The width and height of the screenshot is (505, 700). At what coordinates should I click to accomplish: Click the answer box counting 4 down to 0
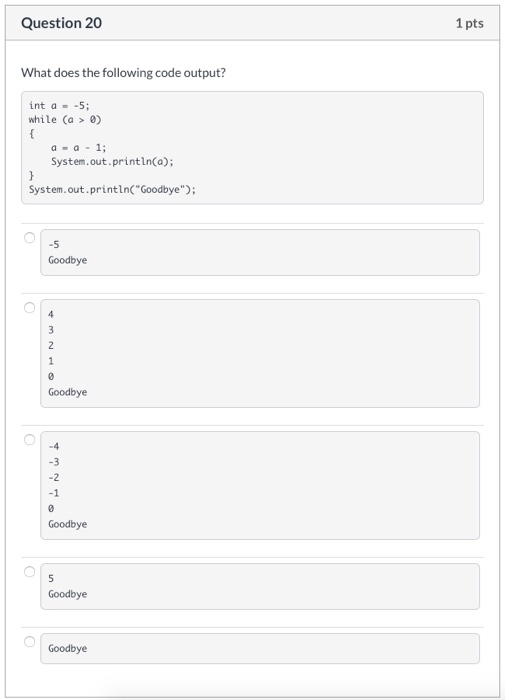tap(260, 353)
